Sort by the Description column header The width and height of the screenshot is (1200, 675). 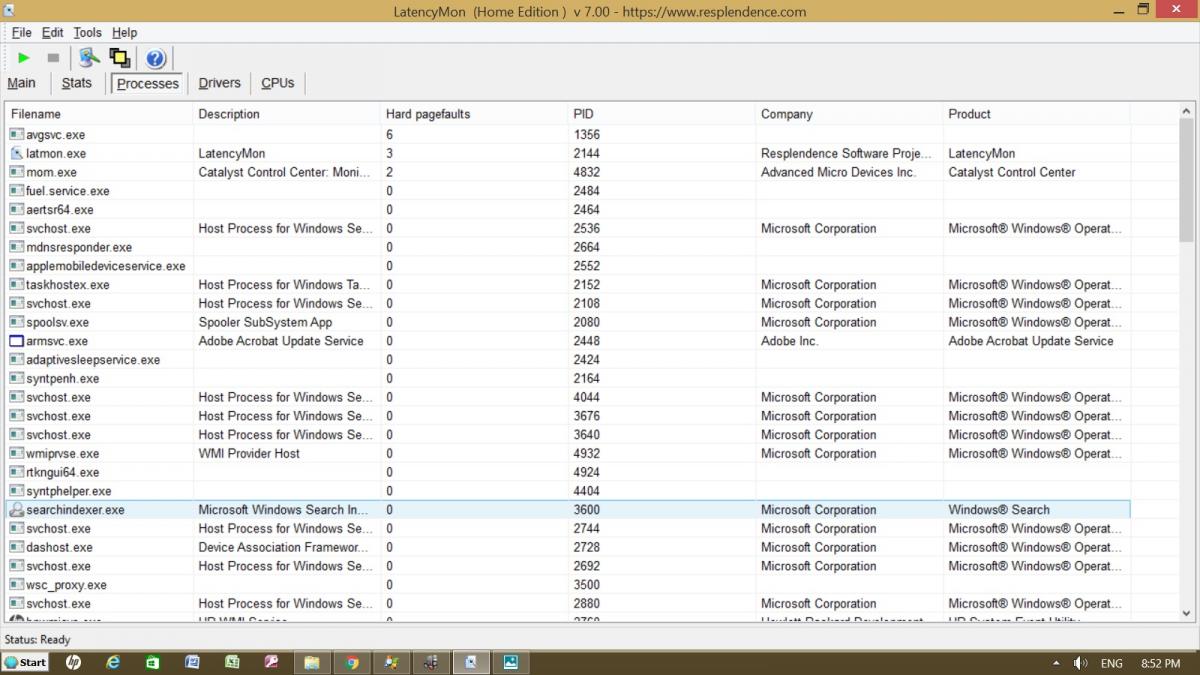(286, 114)
